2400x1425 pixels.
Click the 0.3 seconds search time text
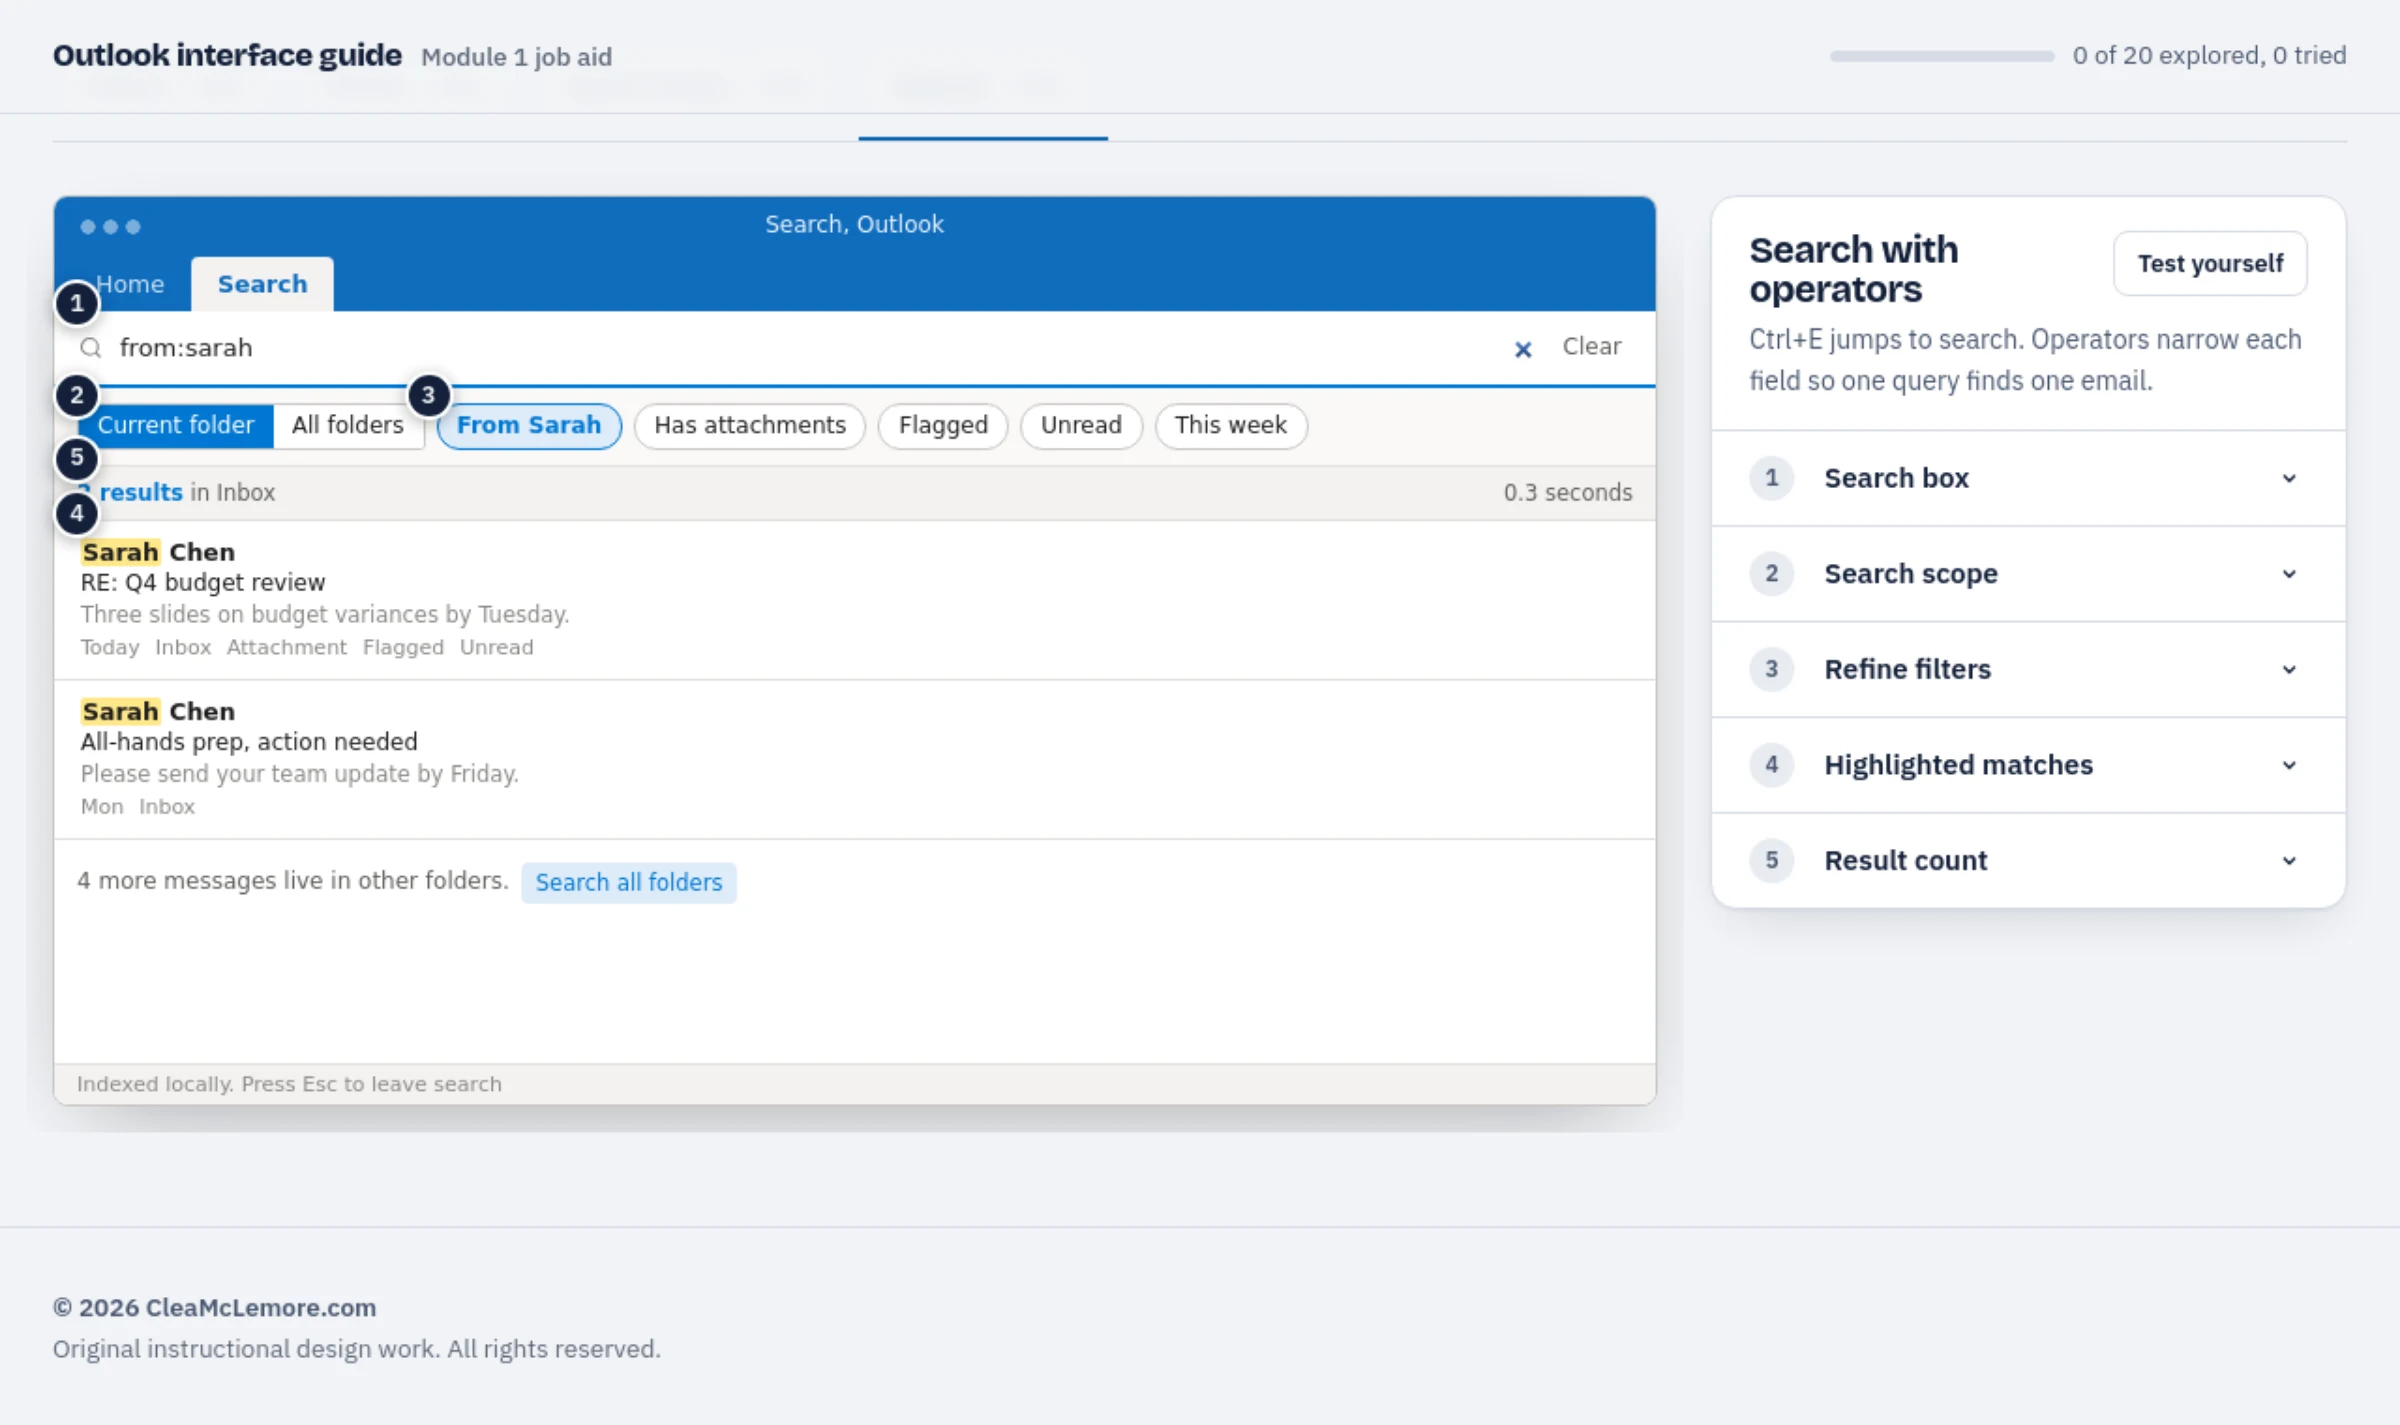tap(1567, 492)
